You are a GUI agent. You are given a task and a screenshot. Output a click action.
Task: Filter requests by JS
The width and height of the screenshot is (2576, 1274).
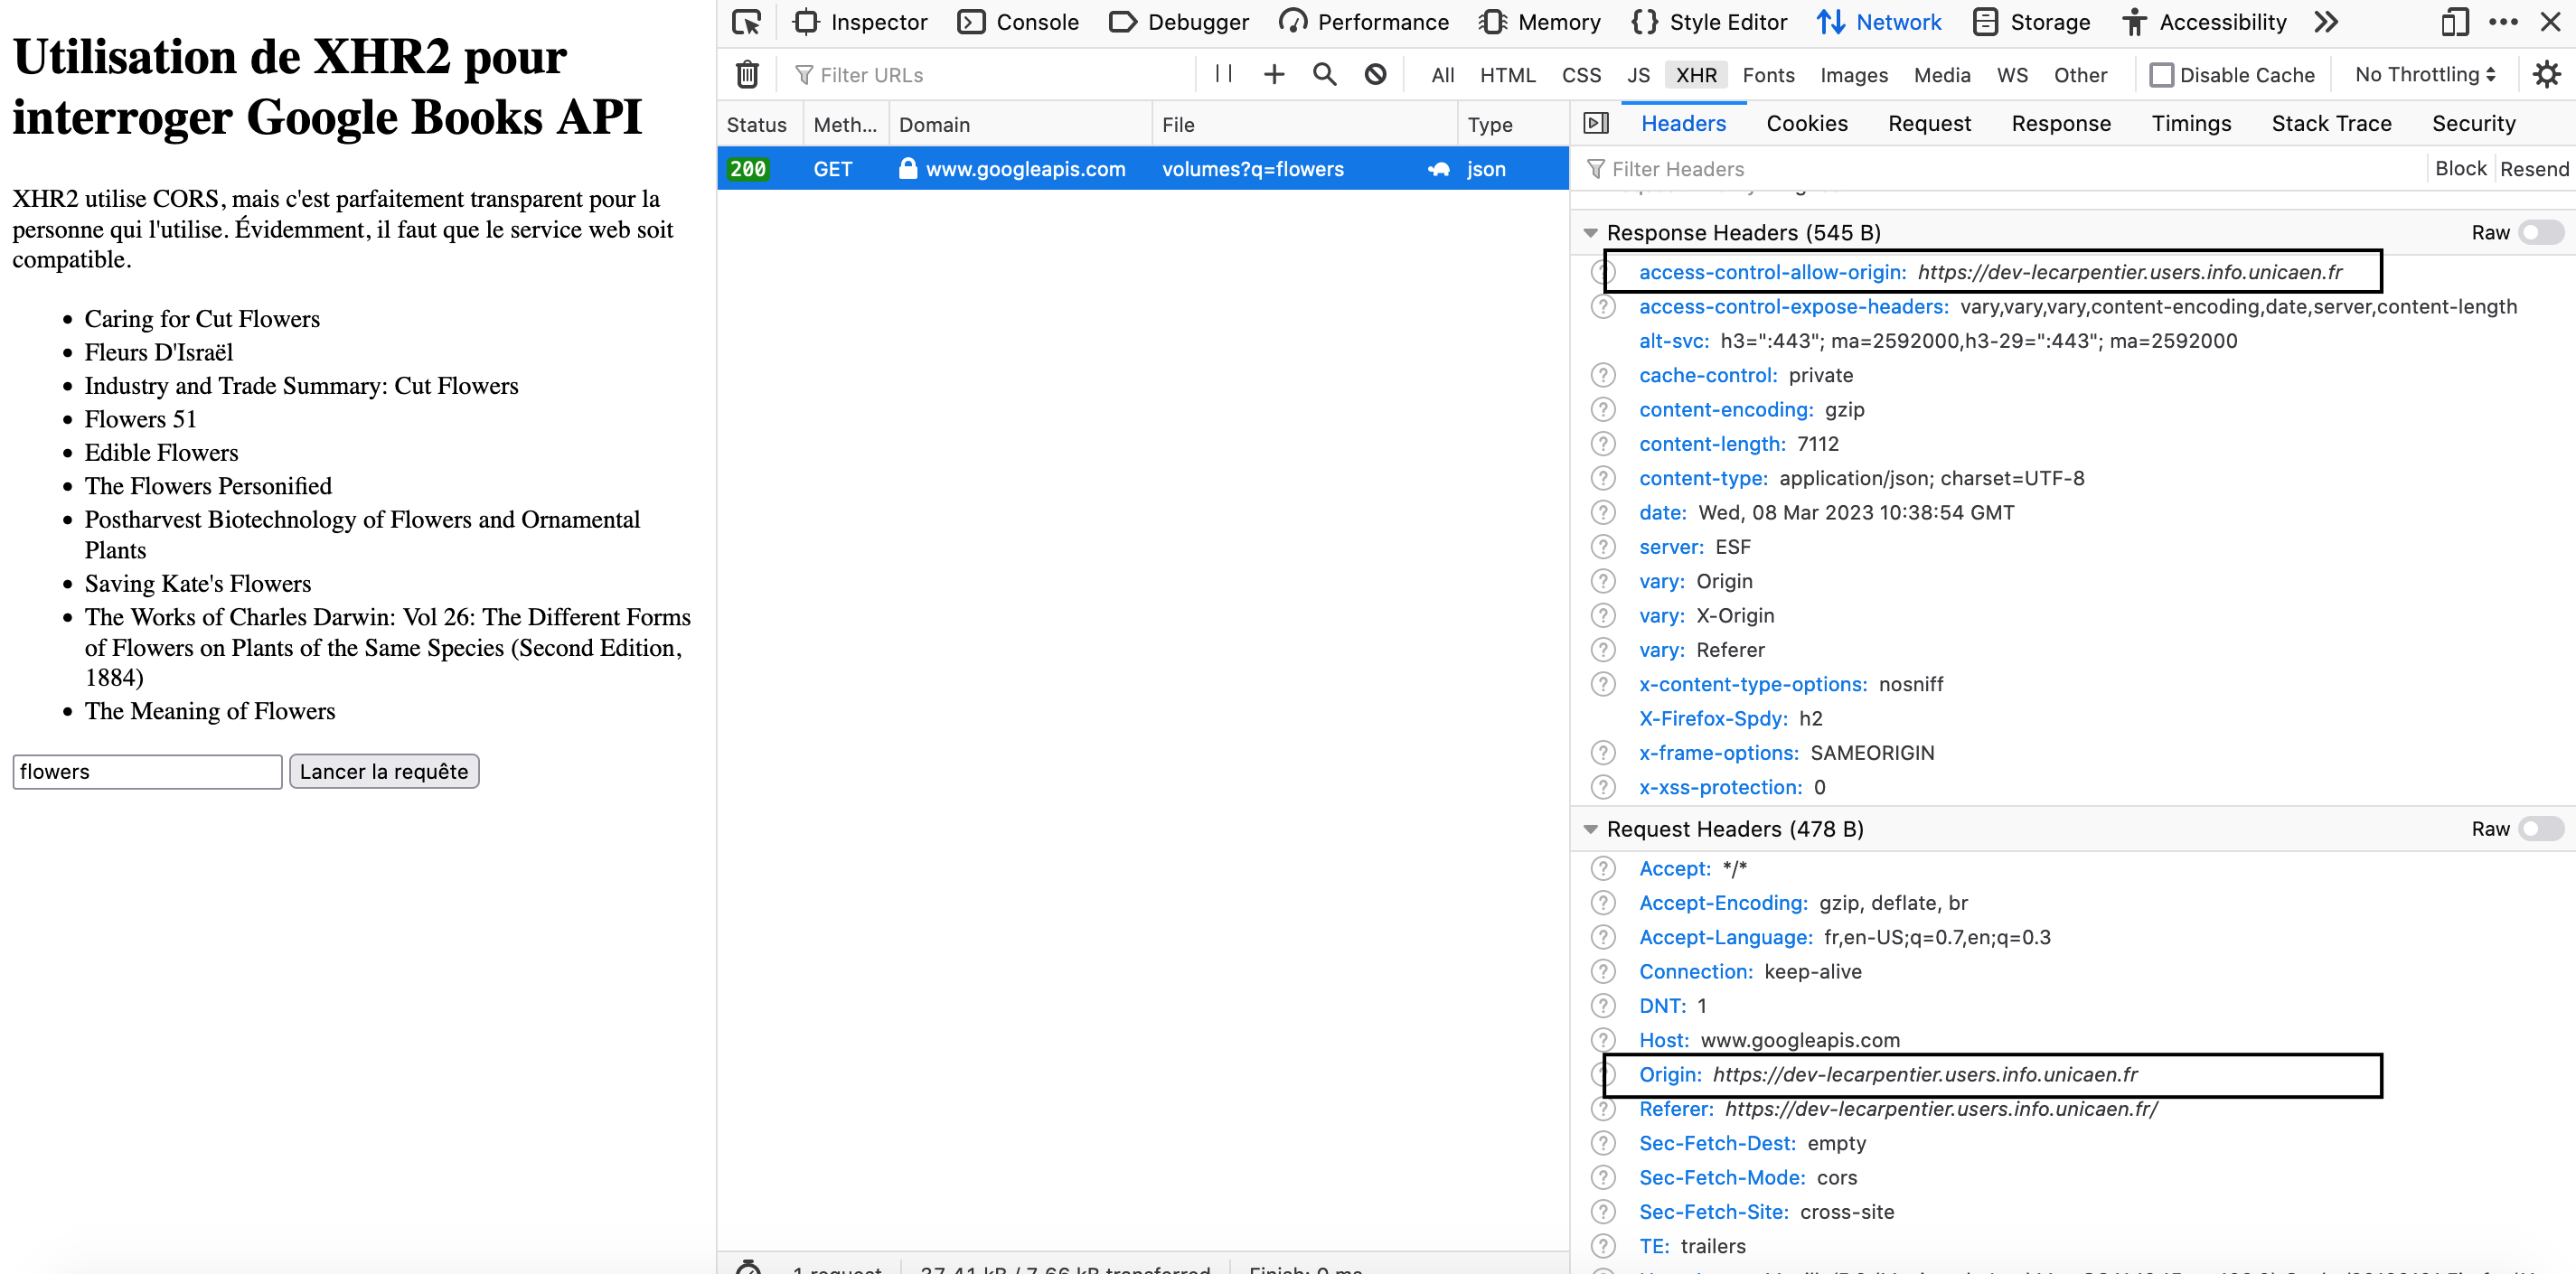tap(1638, 75)
